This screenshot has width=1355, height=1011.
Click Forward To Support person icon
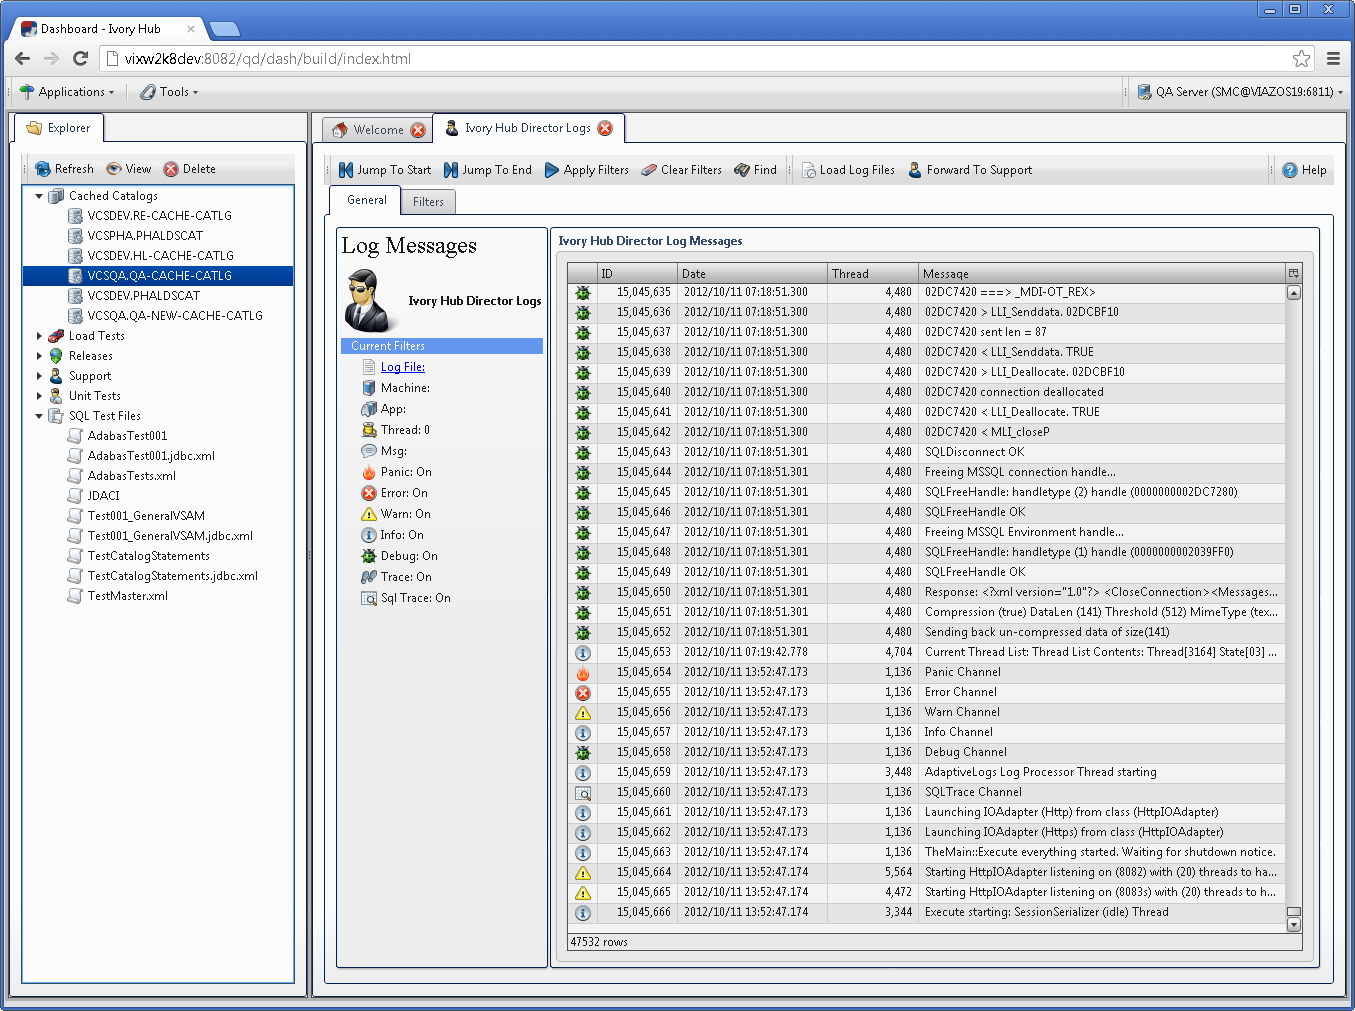click(x=915, y=170)
